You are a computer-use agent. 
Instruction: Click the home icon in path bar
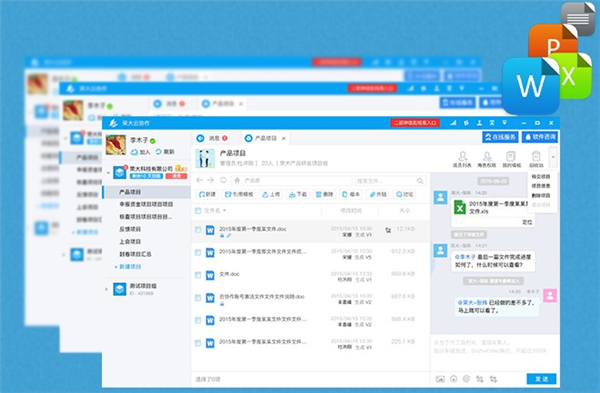pyautogui.click(x=237, y=180)
